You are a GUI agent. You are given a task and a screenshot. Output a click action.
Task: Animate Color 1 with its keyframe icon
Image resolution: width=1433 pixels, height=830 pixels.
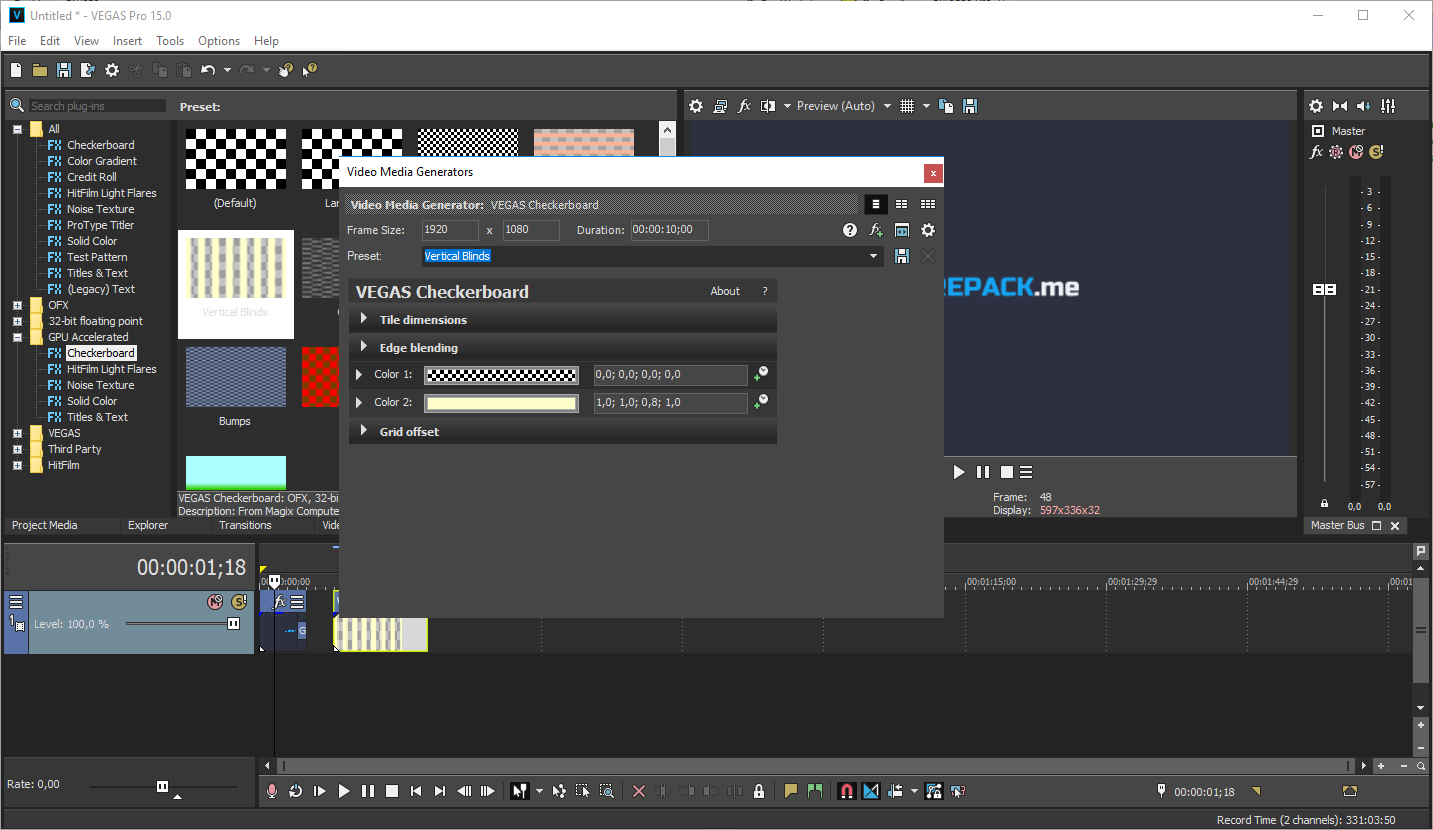click(x=761, y=375)
